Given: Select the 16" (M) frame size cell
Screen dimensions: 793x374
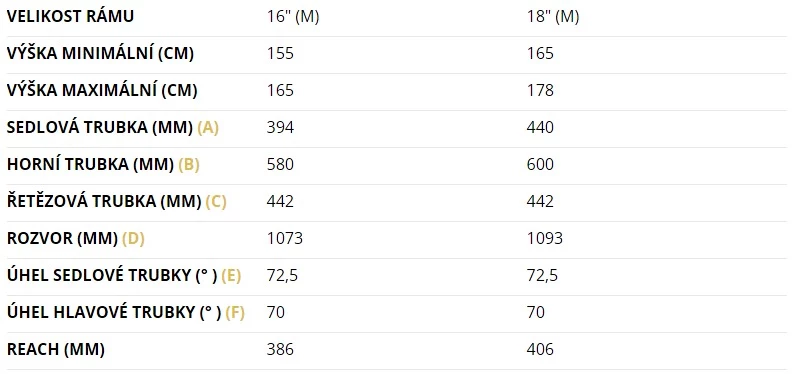Looking at the screenshot, I should point(293,17).
